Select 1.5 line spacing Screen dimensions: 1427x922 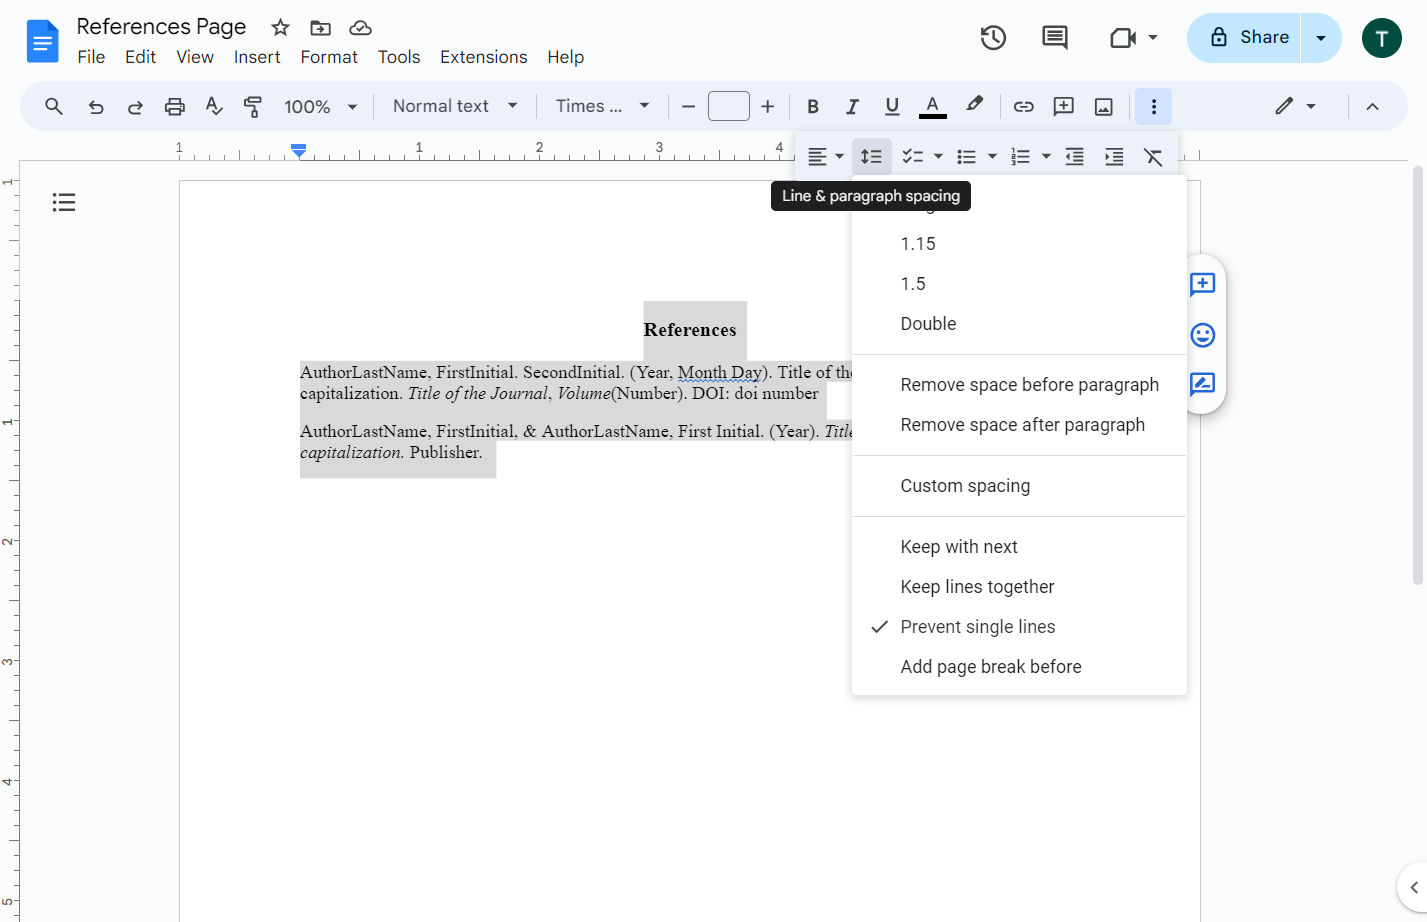tap(1020, 284)
